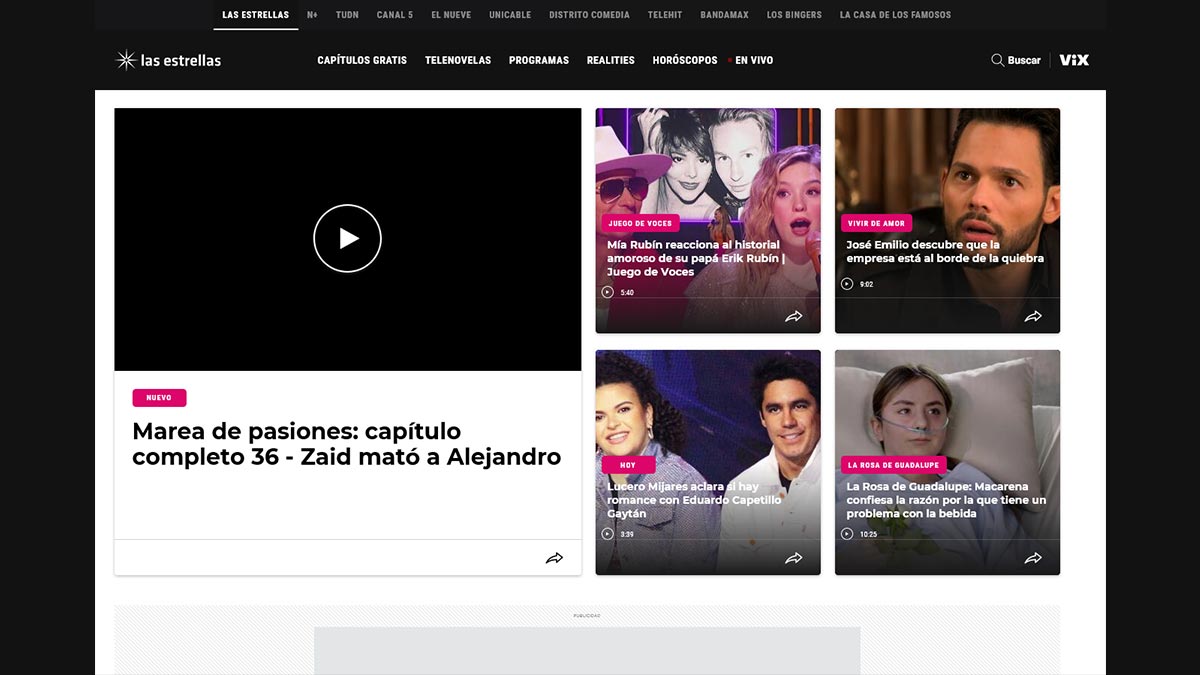
Task: Open La Casa de los Famosos tab
Action: coord(895,15)
